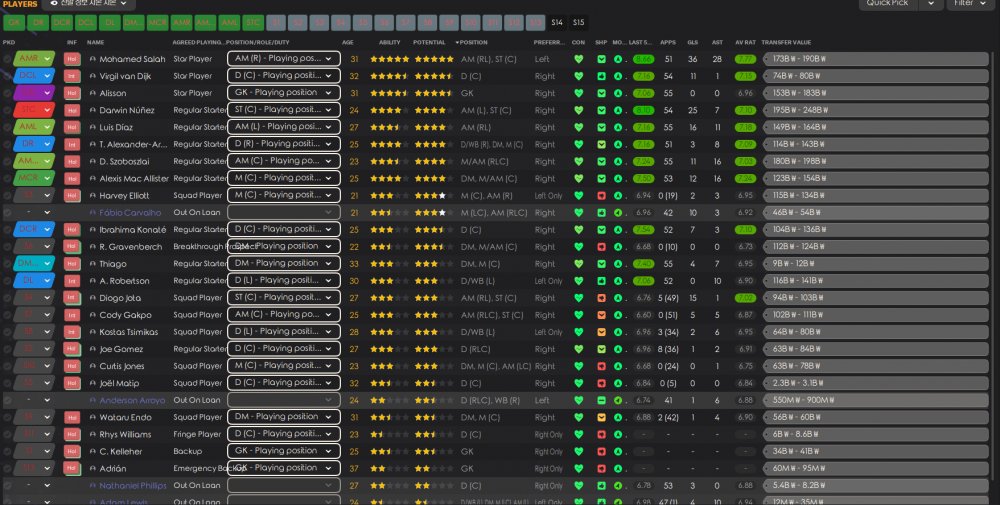Toggle the selection circle for Alisson
The height and width of the screenshot is (505, 1000).
[7, 93]
